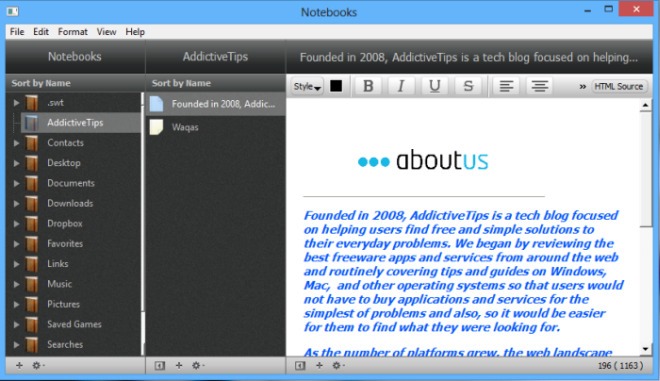660x381 pixels.
Task: Open the Style dropdown
Action: click(307, 86)
